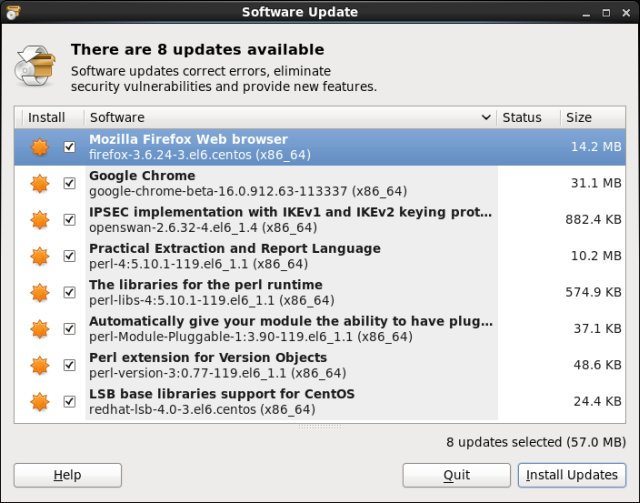The image size is (640, 503).
Task: Click the Quit button
Action: pyautogui.click(x=456, y=475)
